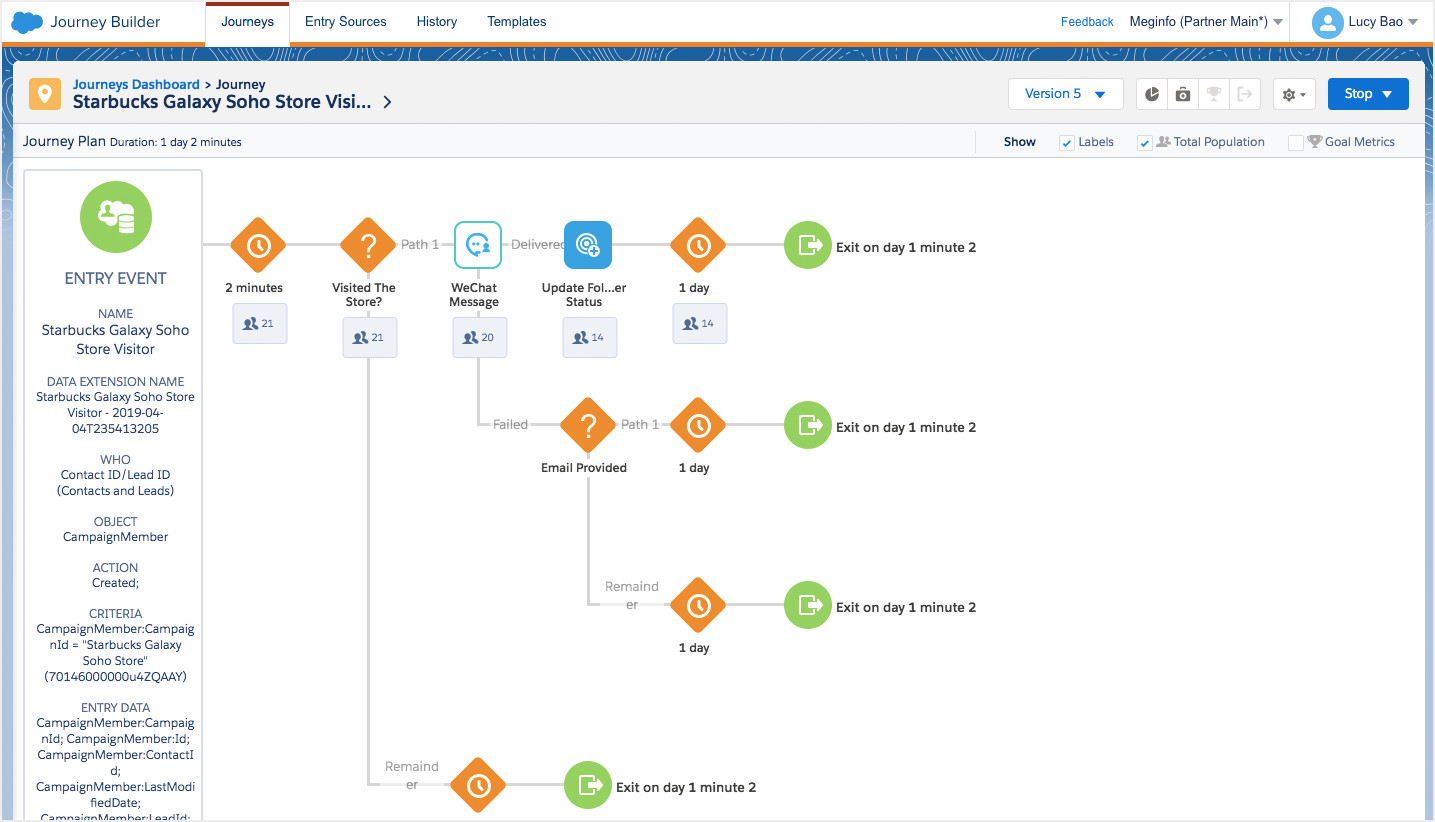This screenshot has height=822, width=1435.
Task: Click the WeChat Message population count 20
Action: (479, 338)
